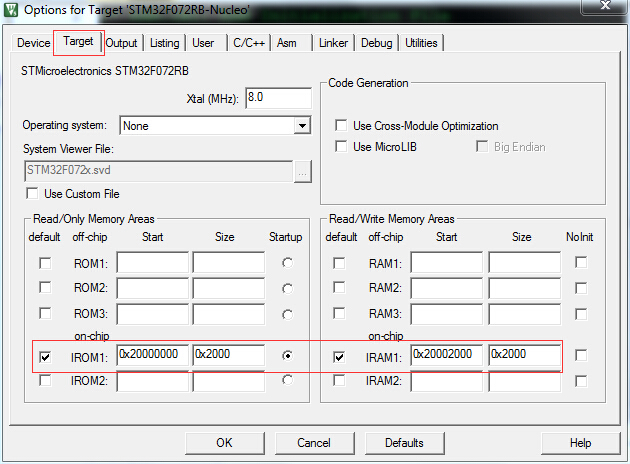Click the IRAM2 Start field
Image resolution: width=630 pixels, height=464 pixels.
[446, 381]
